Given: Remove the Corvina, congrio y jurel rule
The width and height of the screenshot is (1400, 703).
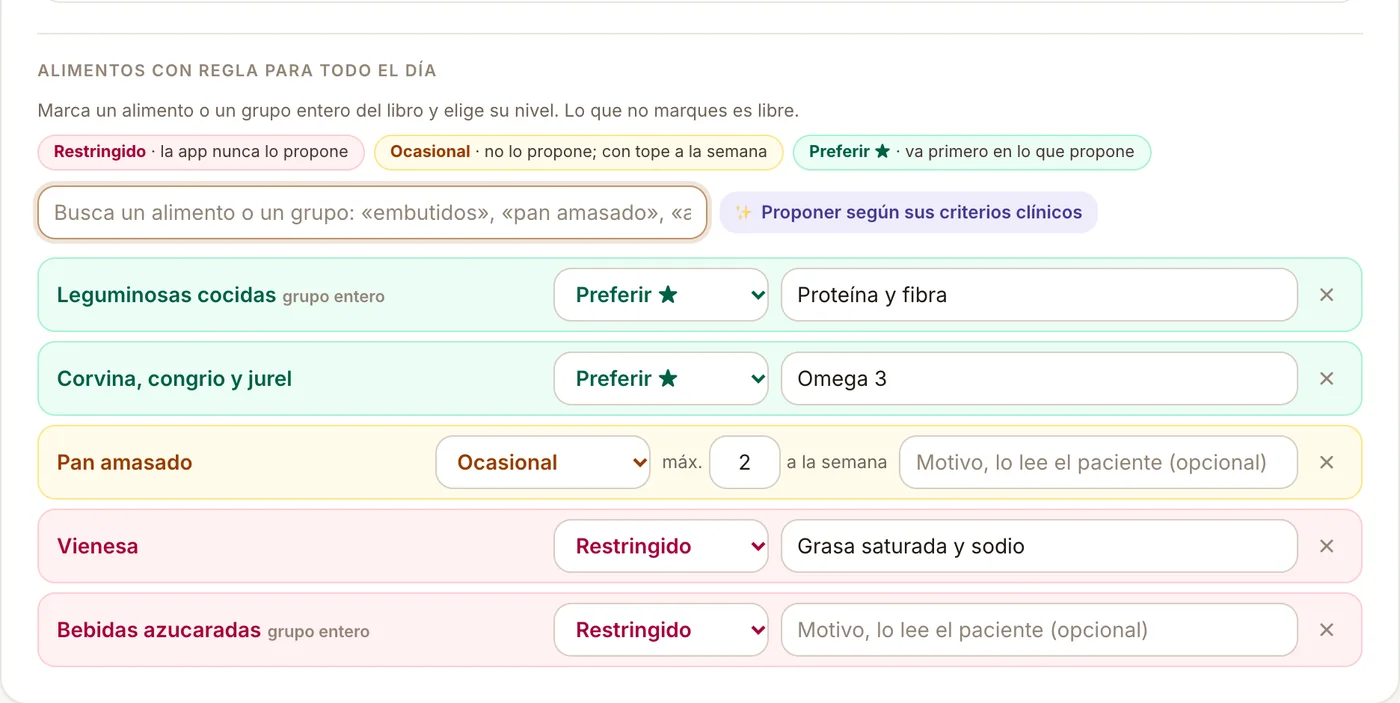Looking at the screenshot, I should pyautogui.click(x=1326, y=379).
